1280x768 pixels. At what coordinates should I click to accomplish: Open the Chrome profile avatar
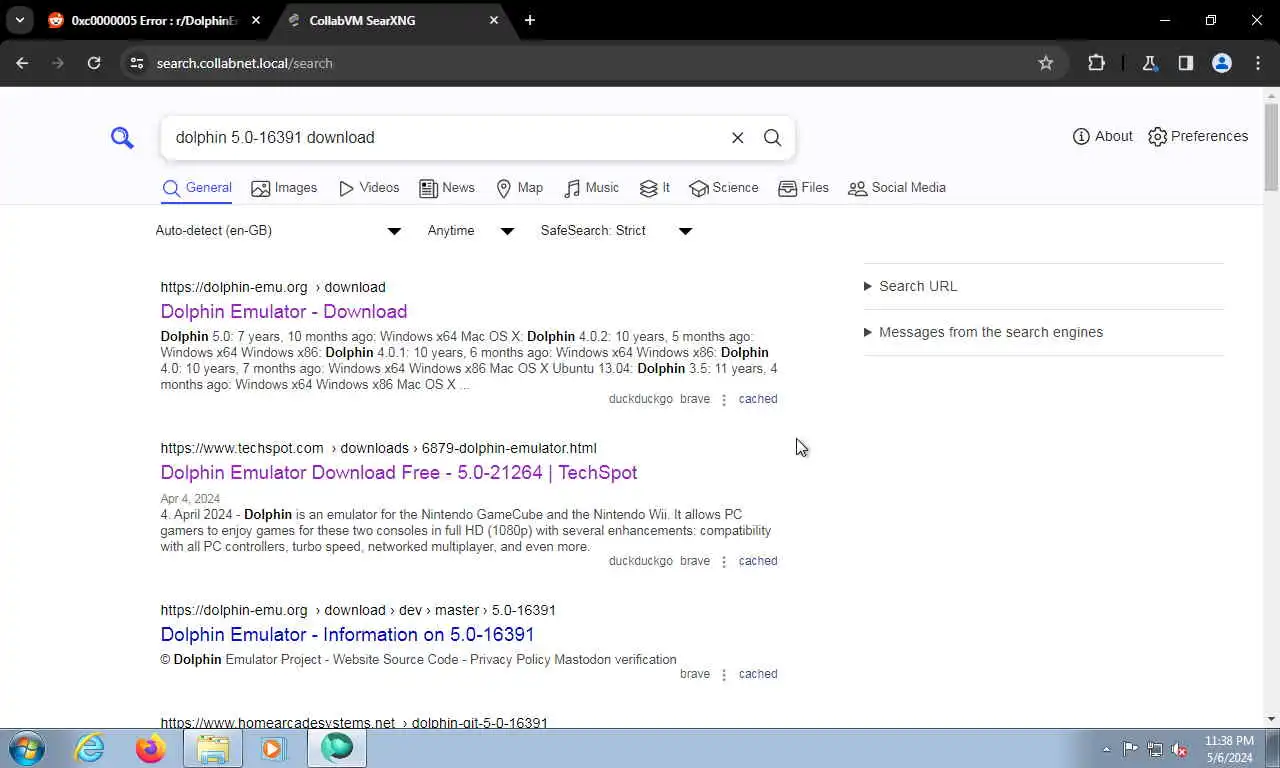(1222, 63)
